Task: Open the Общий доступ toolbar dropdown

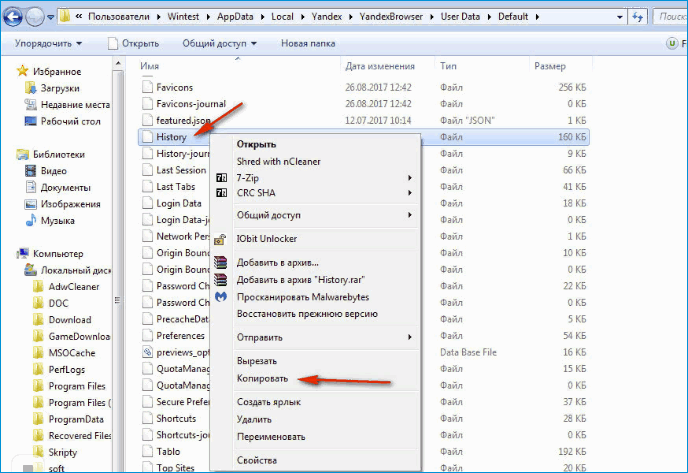Action: tap(220, 44)
